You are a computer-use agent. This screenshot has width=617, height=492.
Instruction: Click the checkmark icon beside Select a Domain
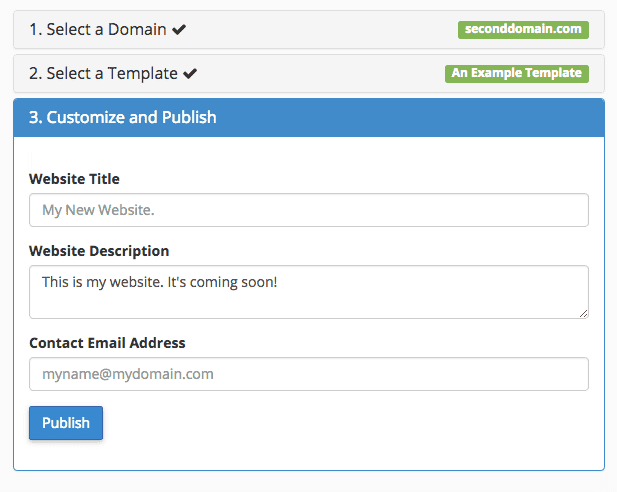click(x=179, y=30)
